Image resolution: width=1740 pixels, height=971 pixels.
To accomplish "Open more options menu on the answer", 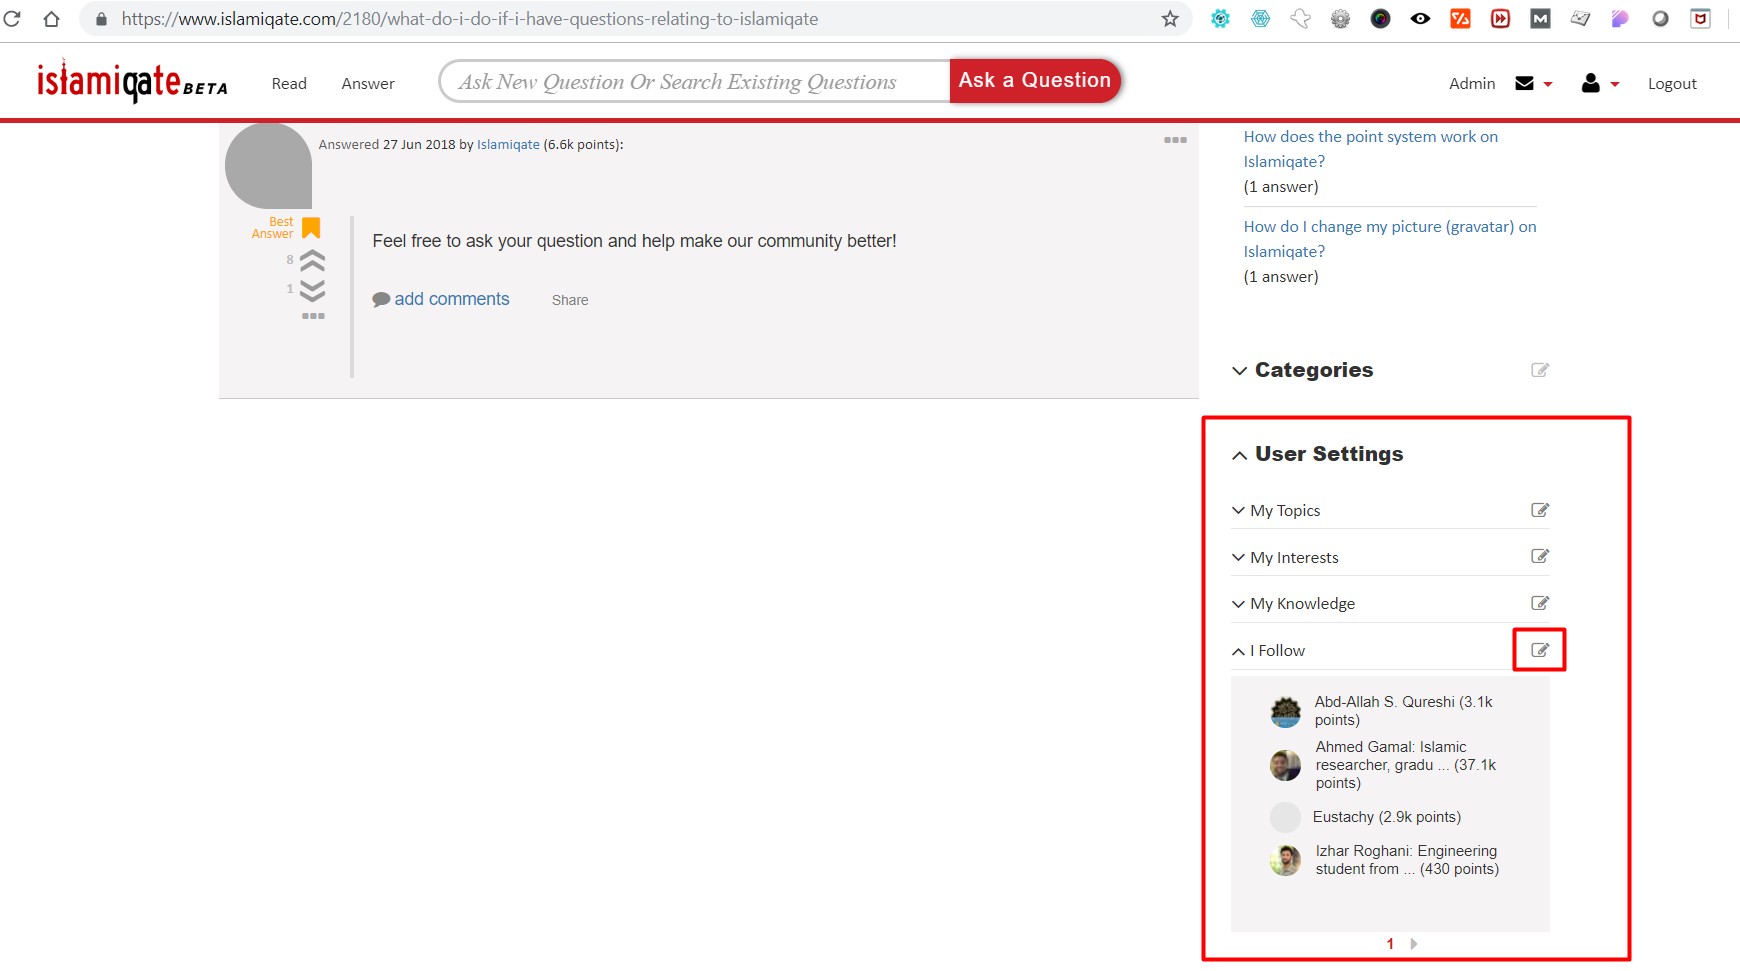I will point(1176,140).
